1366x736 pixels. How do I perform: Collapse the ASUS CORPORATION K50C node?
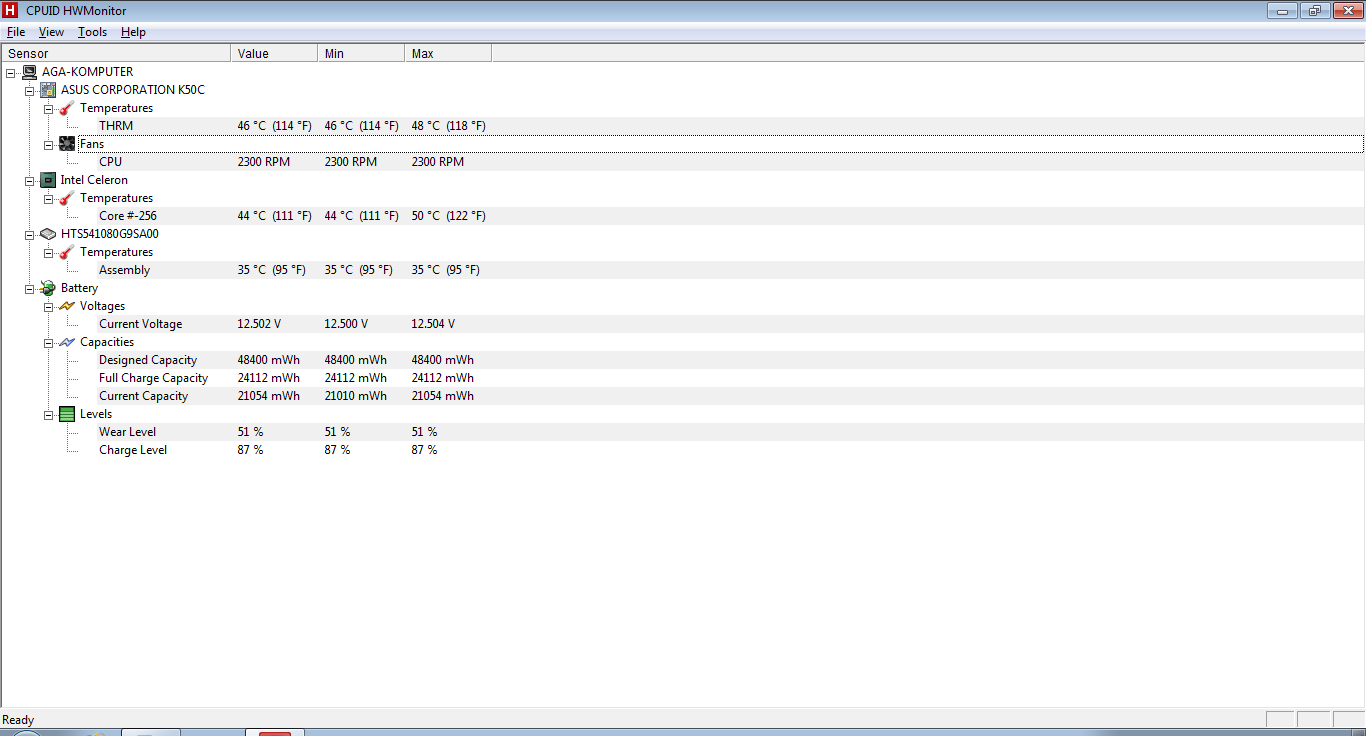29,90
